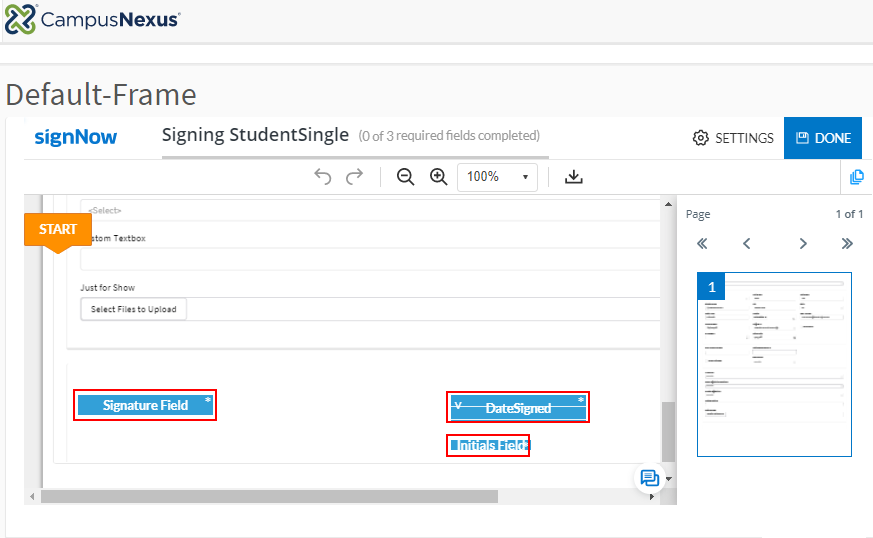
Task: Click the undo arrow icon
Action: pos(322,177)
